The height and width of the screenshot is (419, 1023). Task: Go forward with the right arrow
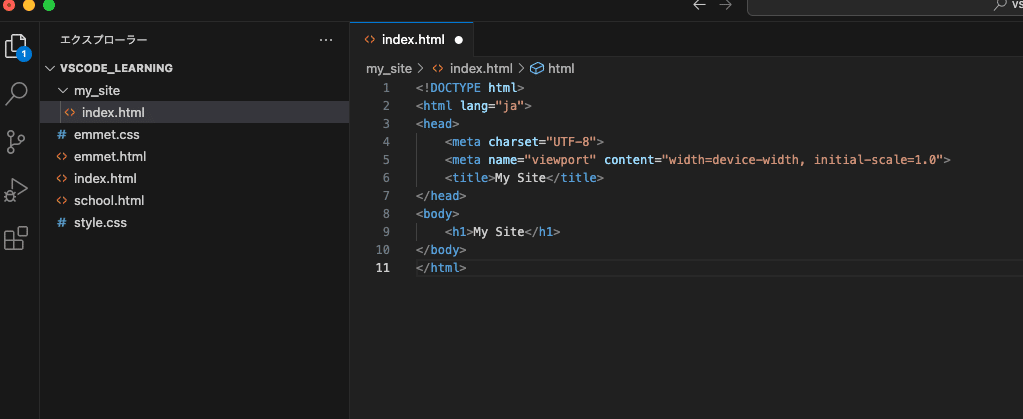pos(725,5)
